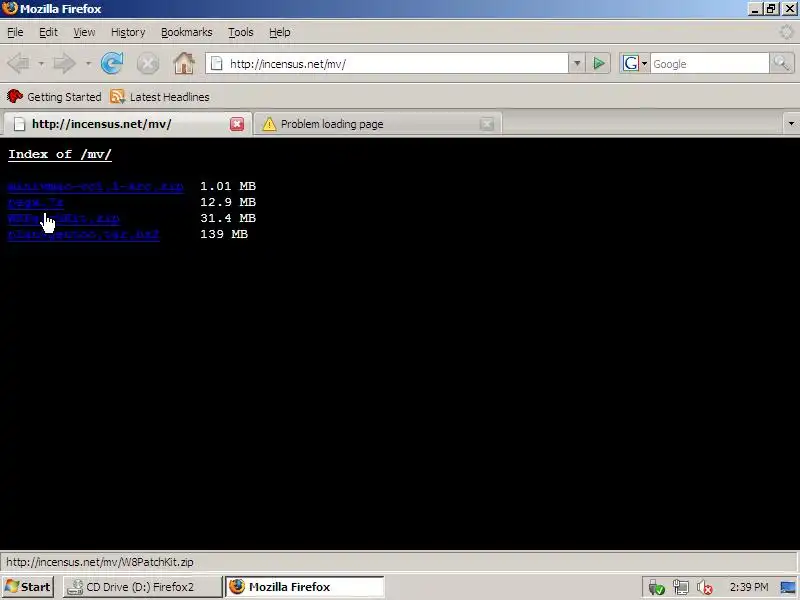This screenshot has height=600, width=800.
Task: Open the list all tabs dropdown
Action: (791, 123)
